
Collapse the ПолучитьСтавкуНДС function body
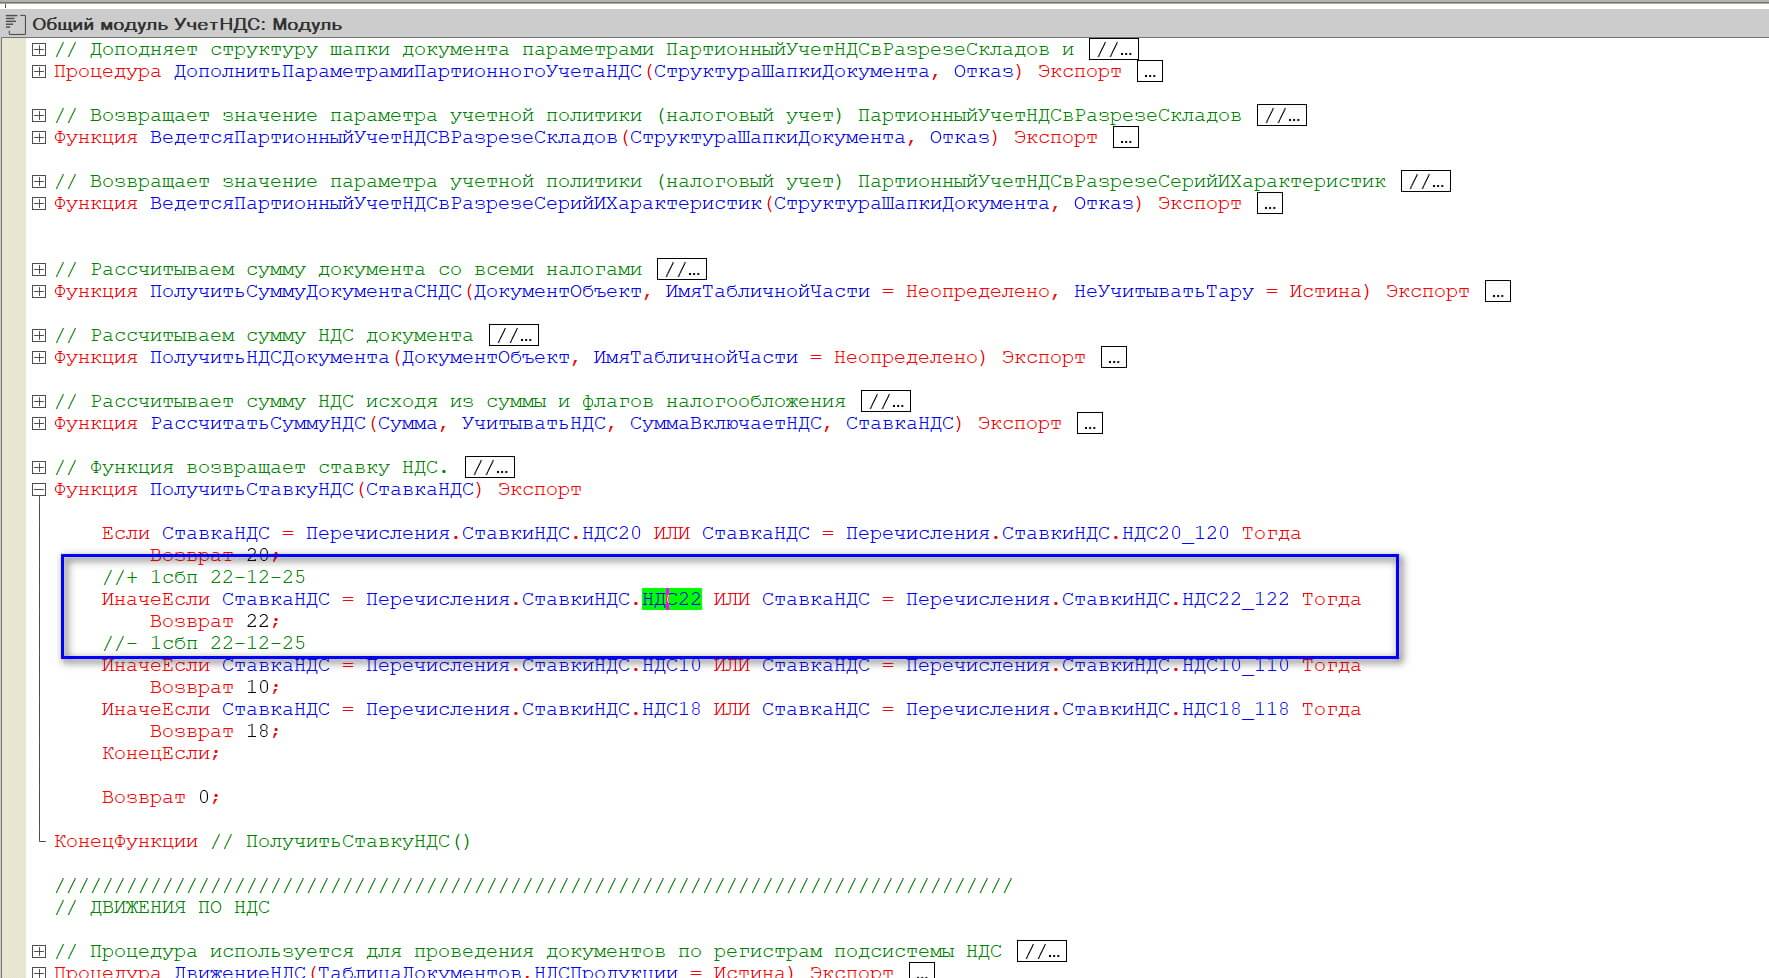point(39,490)
